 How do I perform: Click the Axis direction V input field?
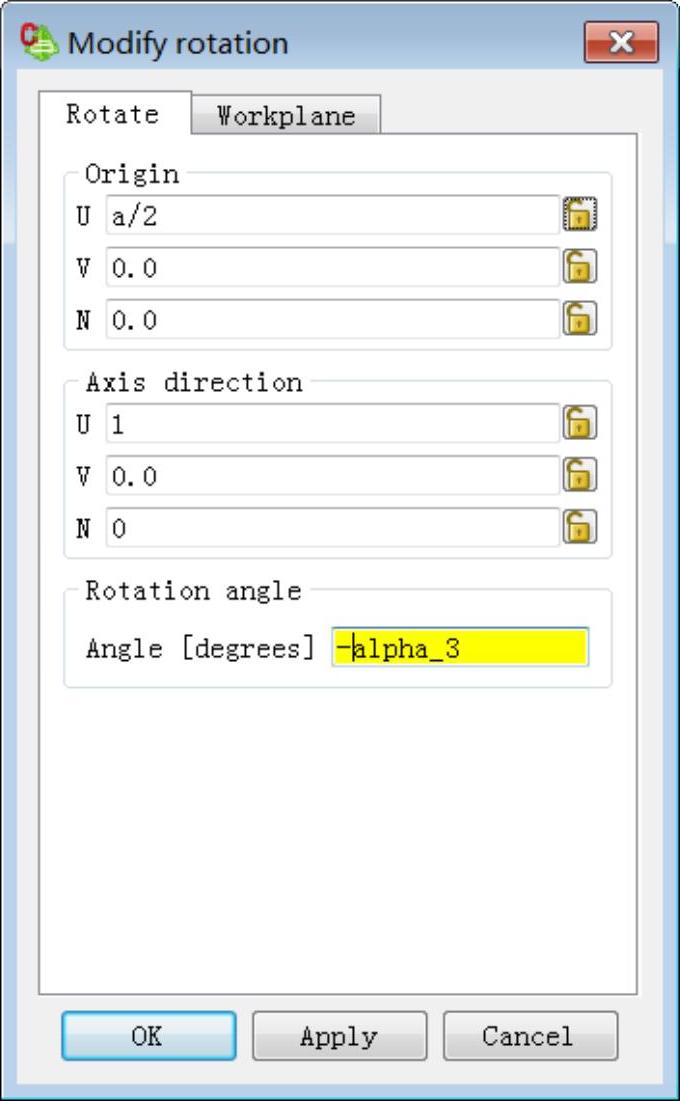click(x=331, y=475)
